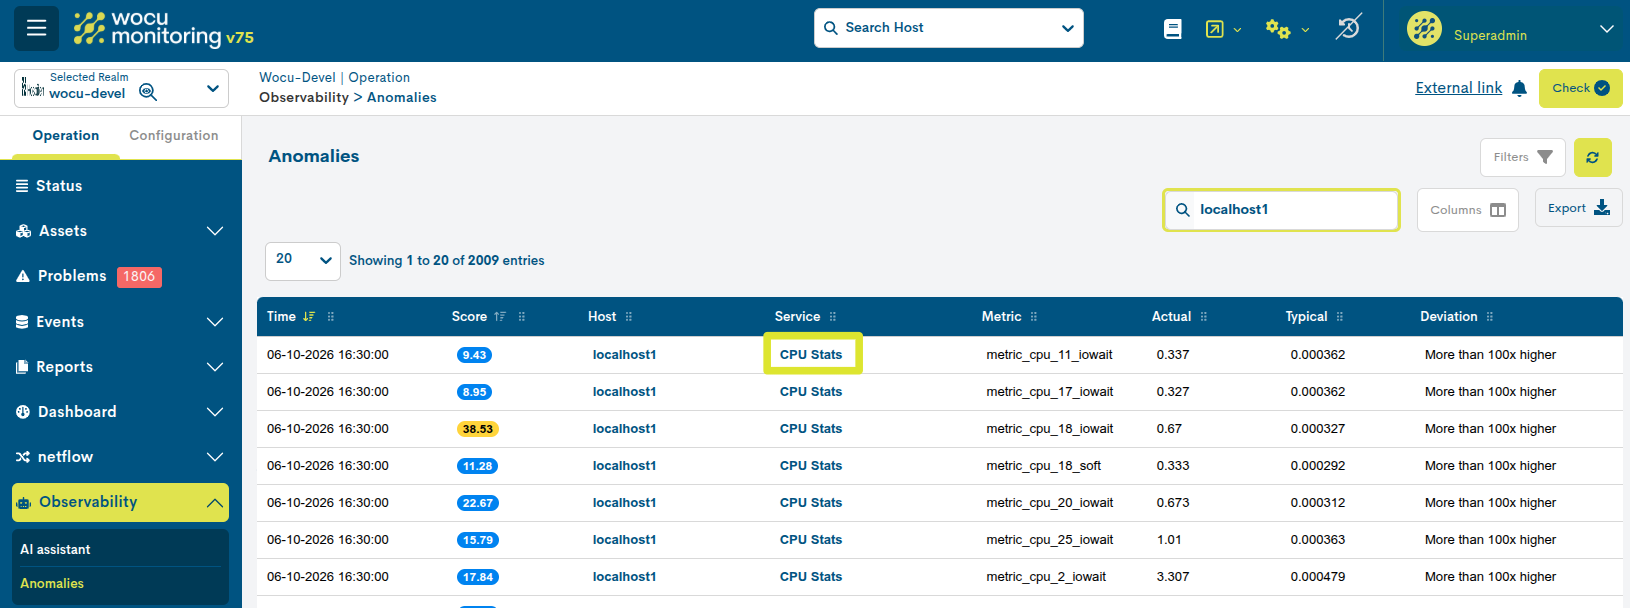Click the 38.53 score badge

click(478, 429)
